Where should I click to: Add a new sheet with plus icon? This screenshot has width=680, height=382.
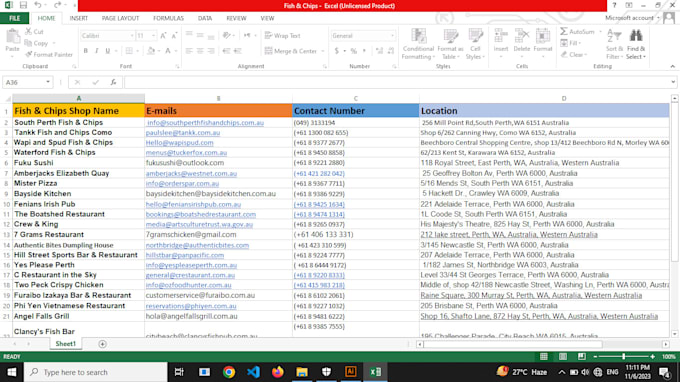102,344
